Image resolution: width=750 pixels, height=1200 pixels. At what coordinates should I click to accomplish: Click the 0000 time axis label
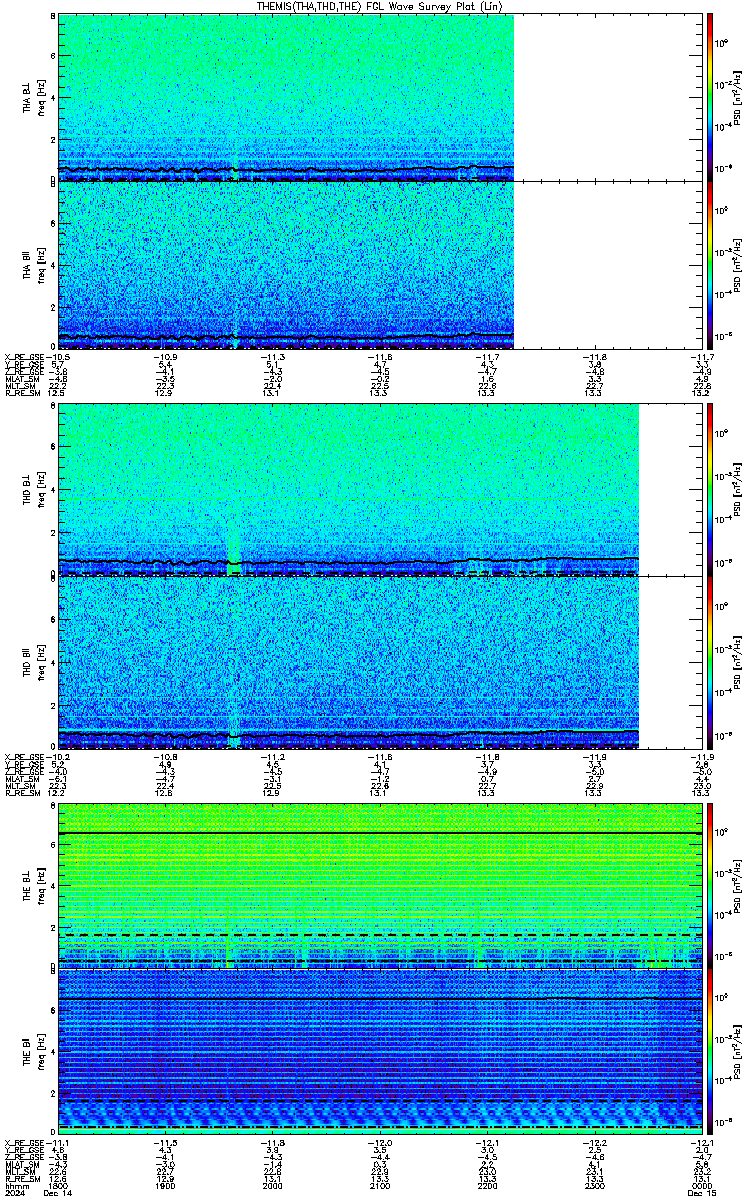tap(700, 1185)
